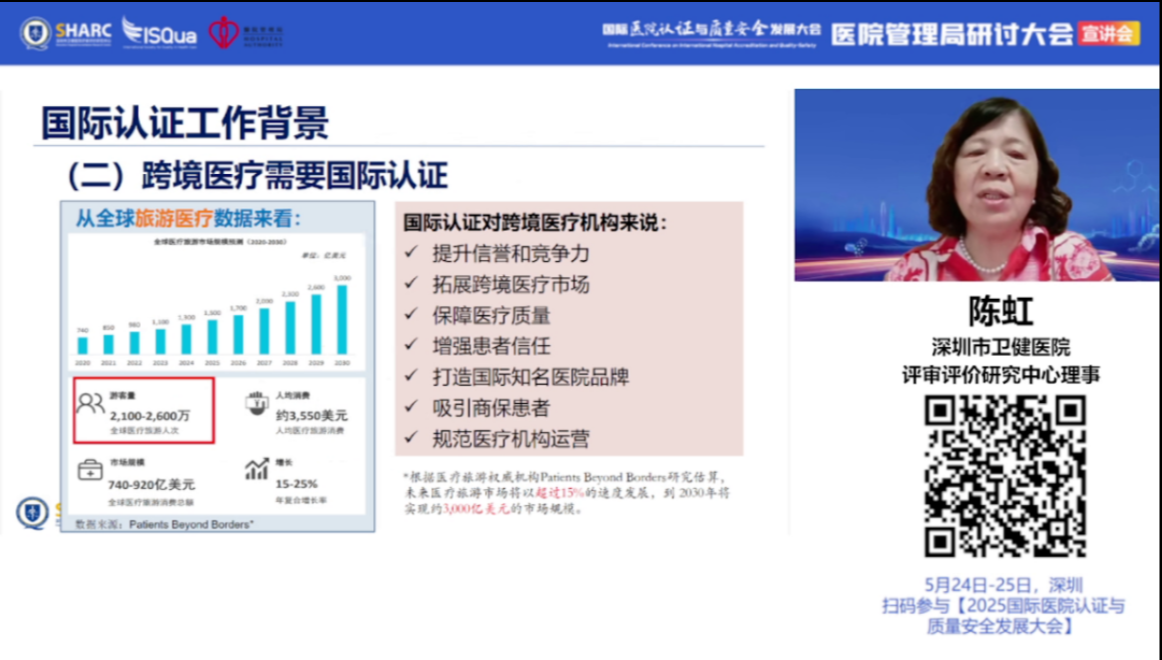
Task: Click the 2,100-2,600万 red highlighted box
Action: click(143, 411)
